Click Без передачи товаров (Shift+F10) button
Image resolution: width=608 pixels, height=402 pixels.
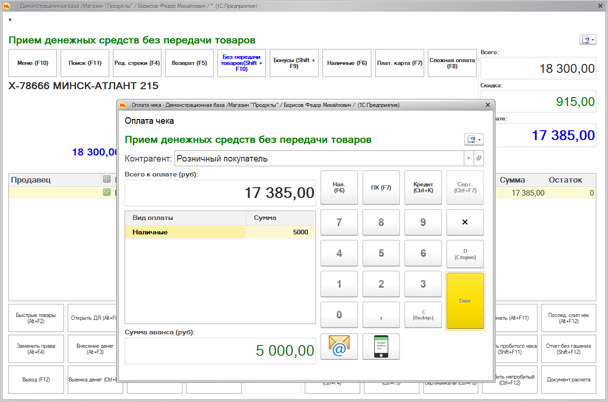point(242,63)
